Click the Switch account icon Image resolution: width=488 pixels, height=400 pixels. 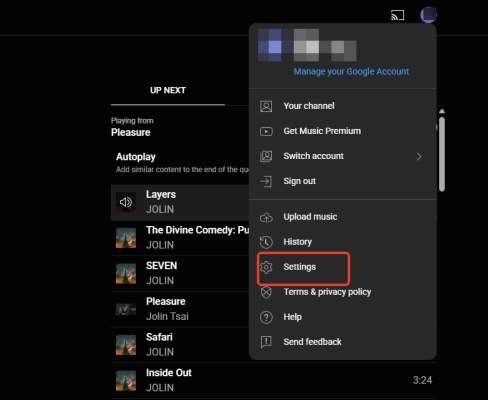[x=266, y=156]
